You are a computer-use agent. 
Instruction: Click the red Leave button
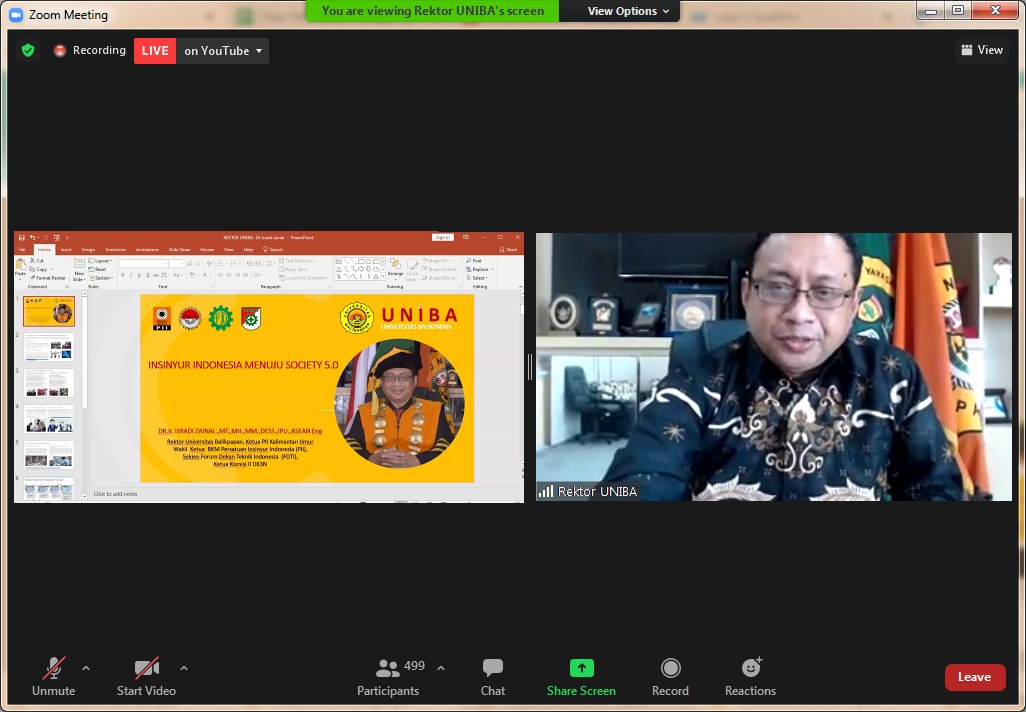coord(974,677)
